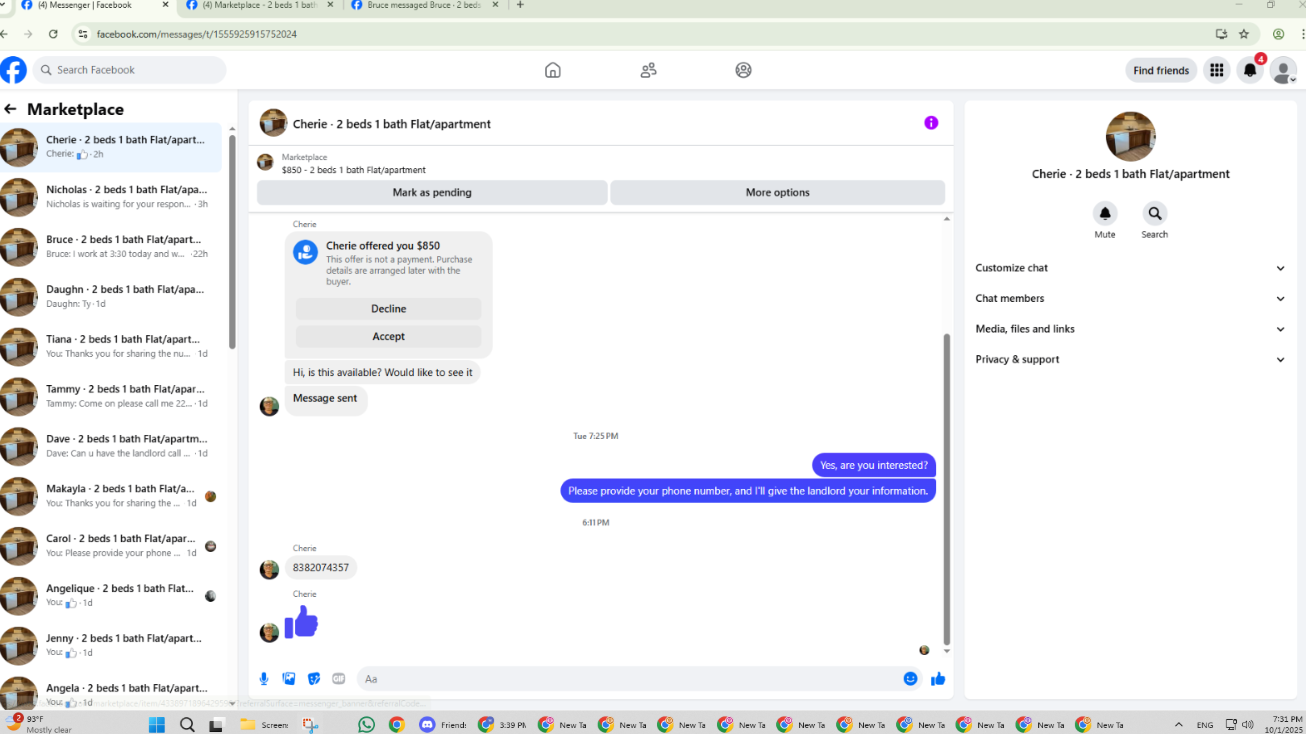Open the Groups icon in top navigation
This screenshot has width=1306, height=734.
point(743,70)
